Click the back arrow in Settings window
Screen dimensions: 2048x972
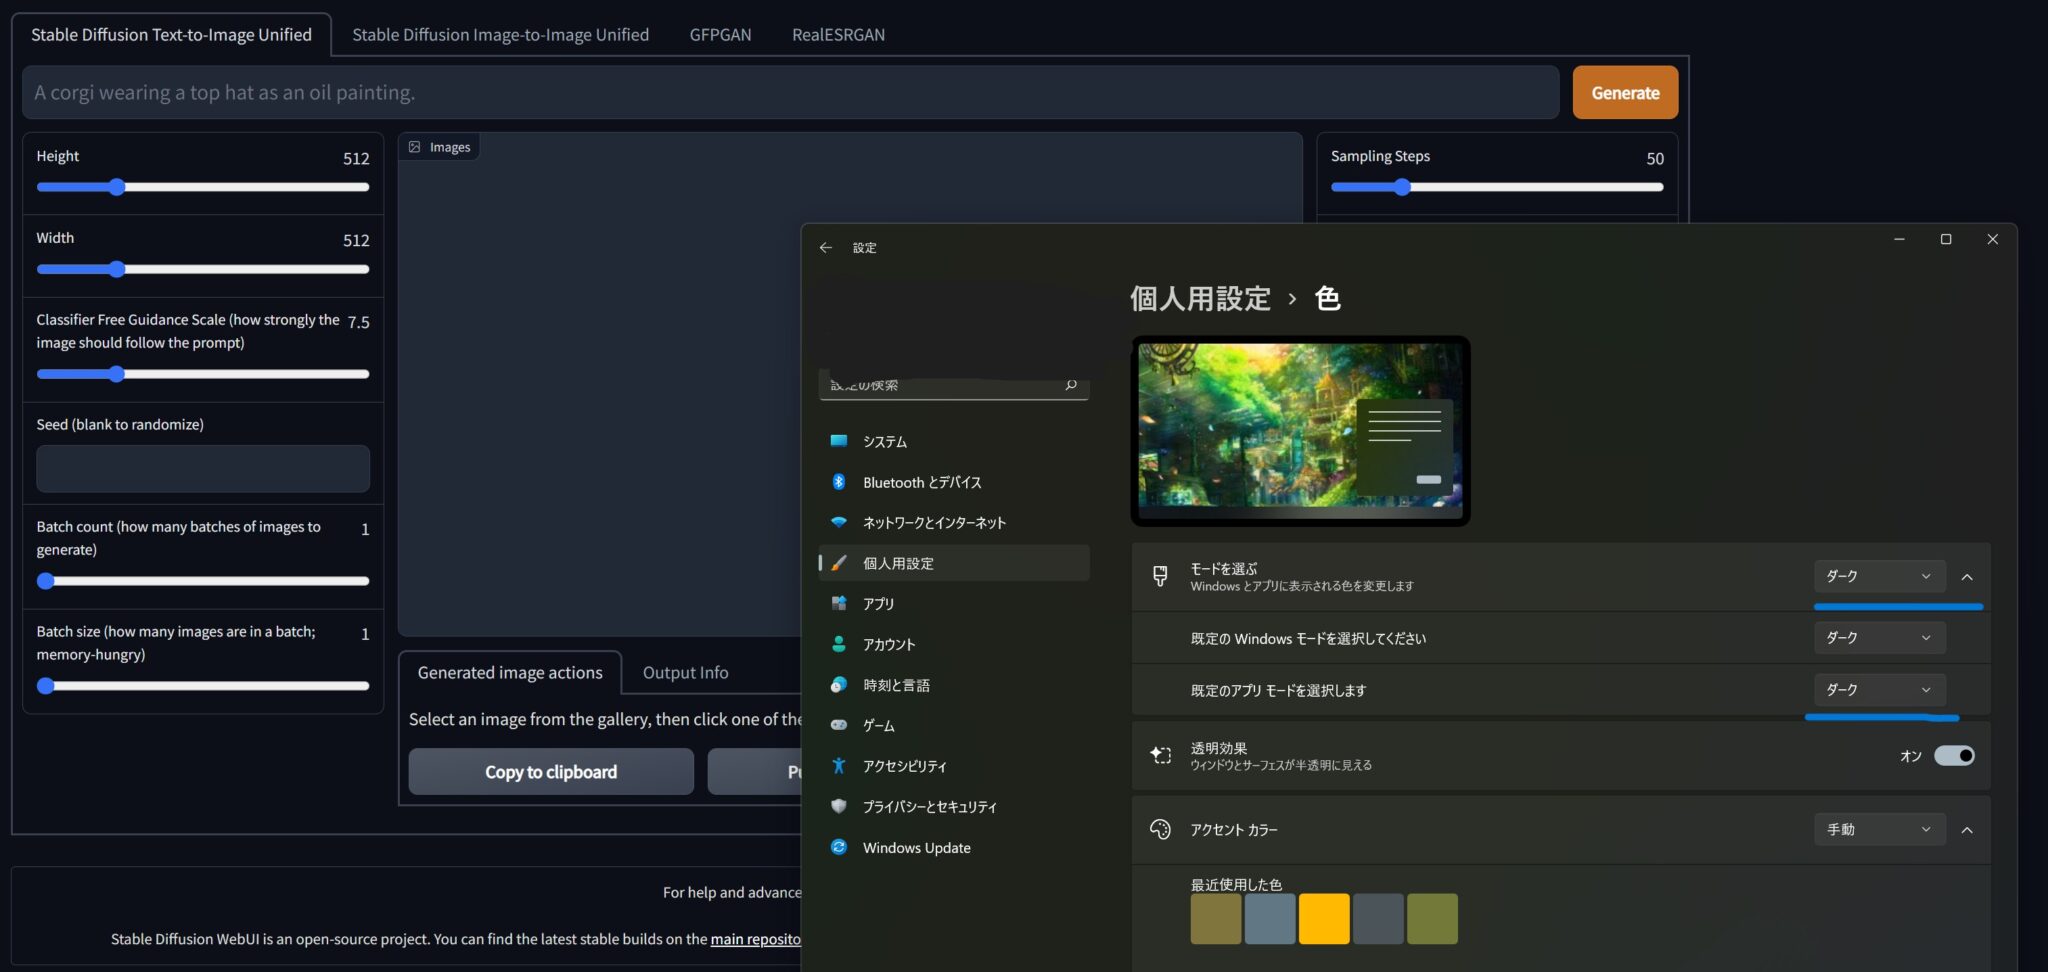click(x=825, y=248)
